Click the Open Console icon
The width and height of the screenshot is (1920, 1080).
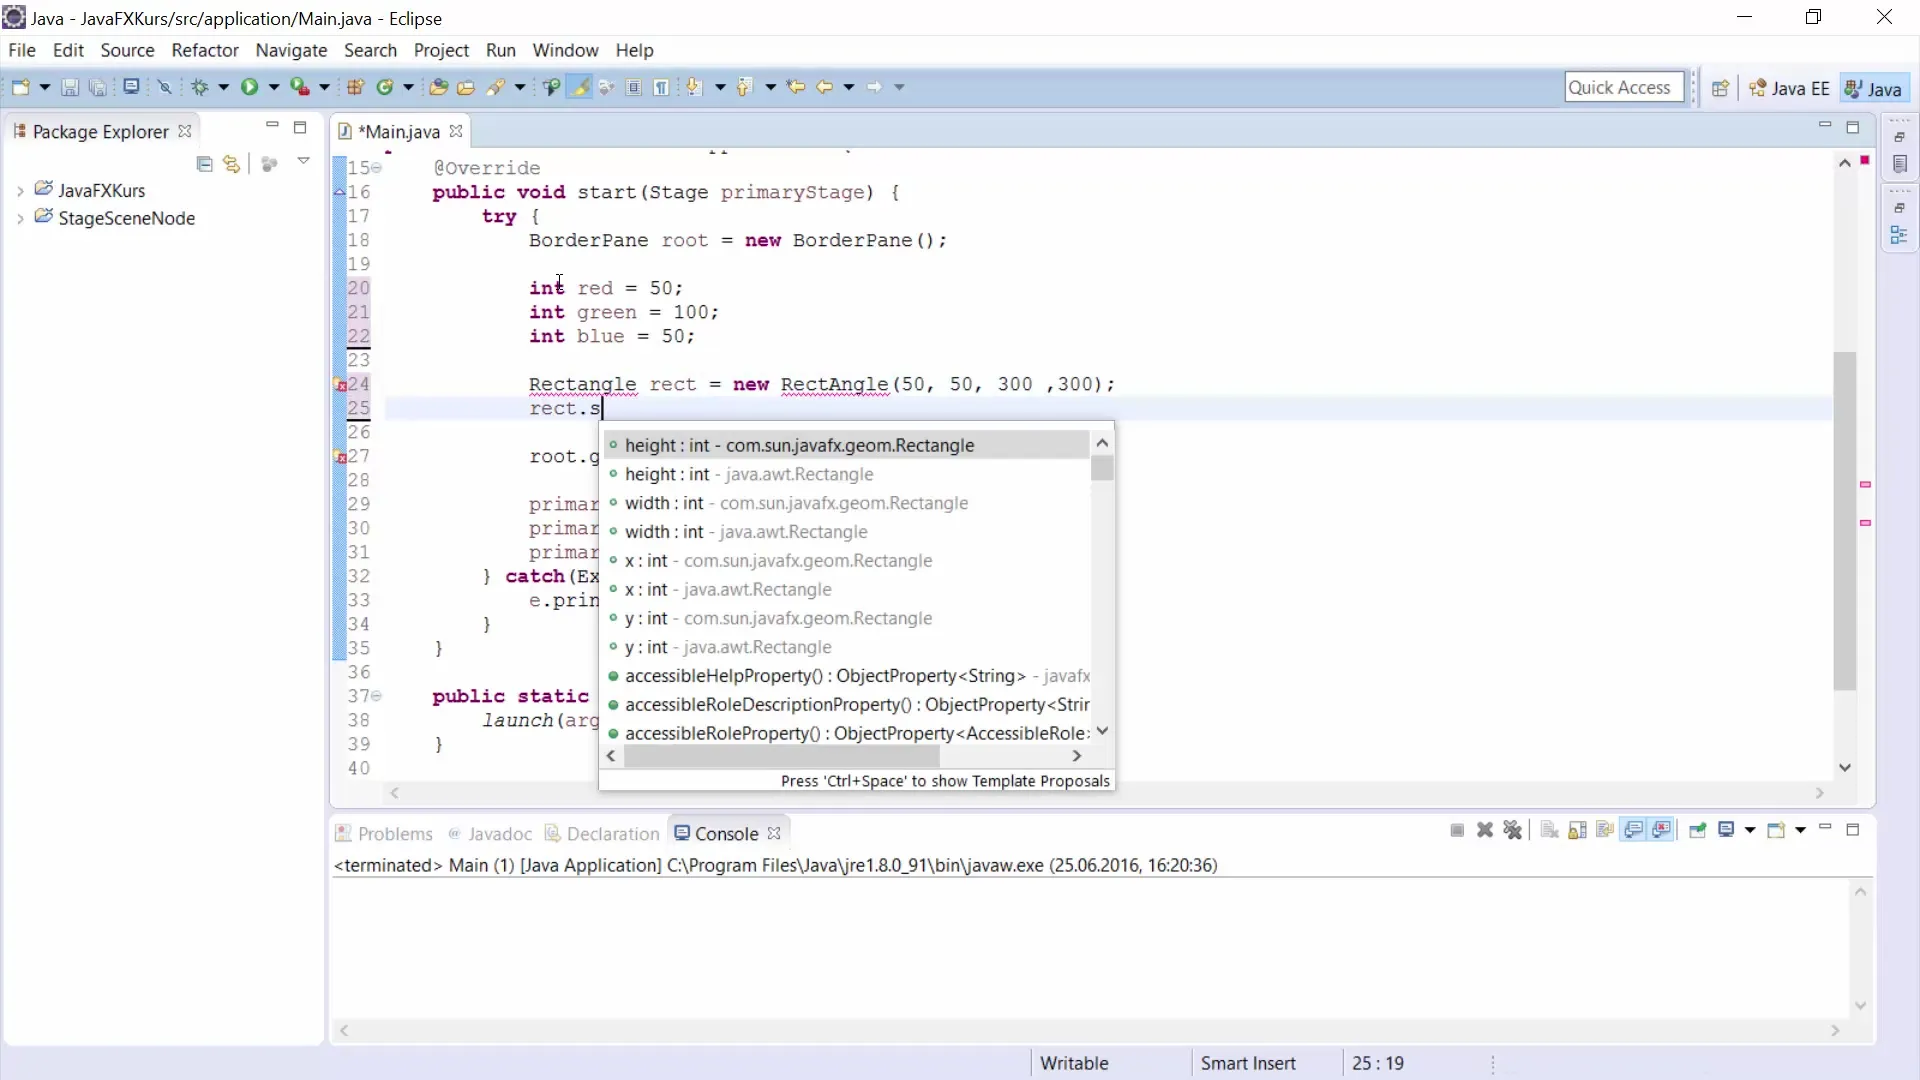[1776, 830]
